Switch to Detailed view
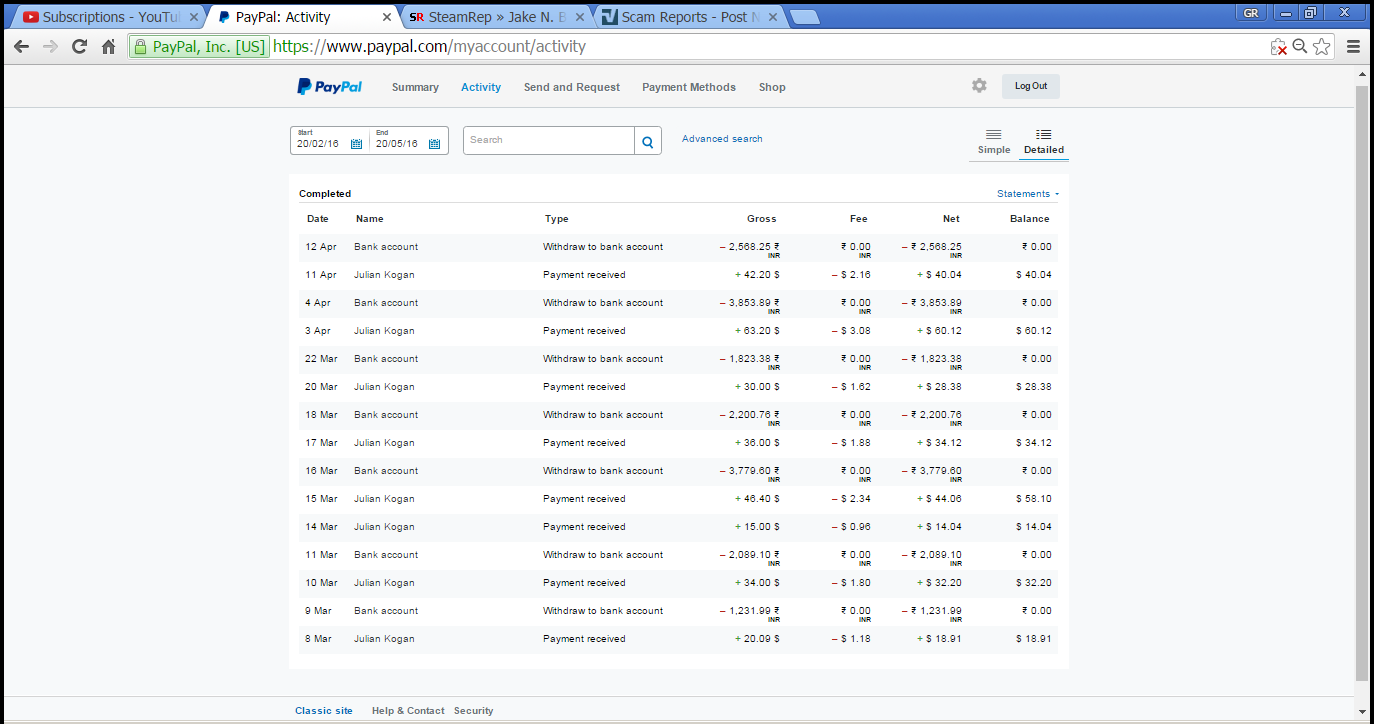This screenshot has height=724, width=1374. tap(1043, 141)
